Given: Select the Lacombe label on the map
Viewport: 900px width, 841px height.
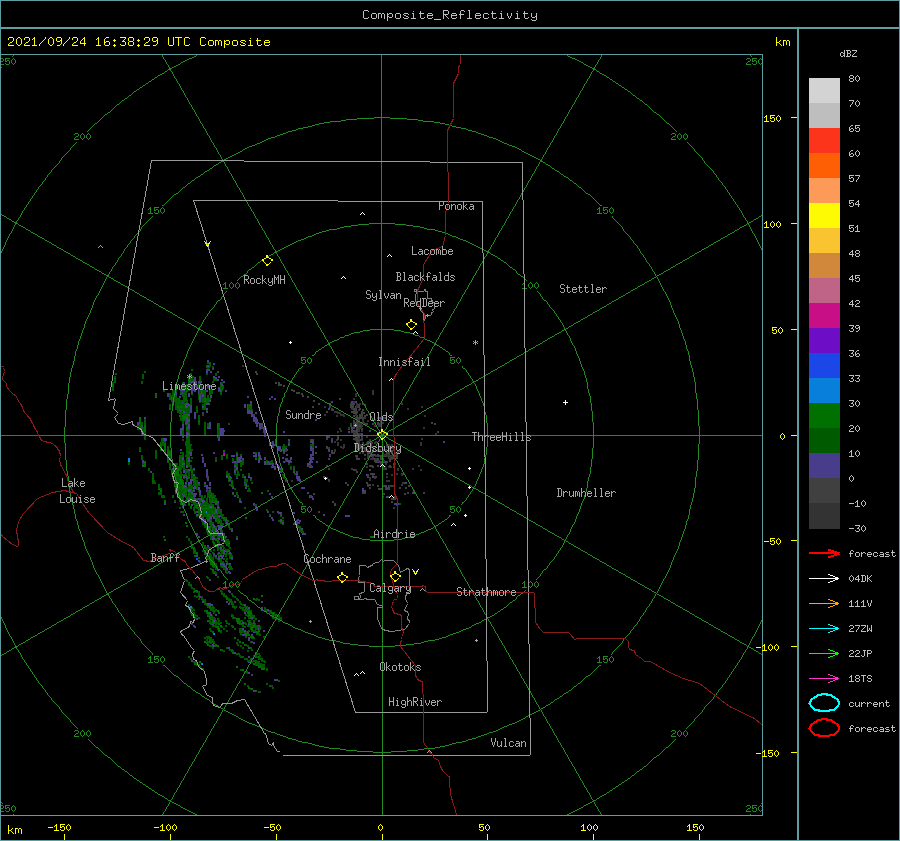Looking at the screenshot, I should (x=432, y=251).
